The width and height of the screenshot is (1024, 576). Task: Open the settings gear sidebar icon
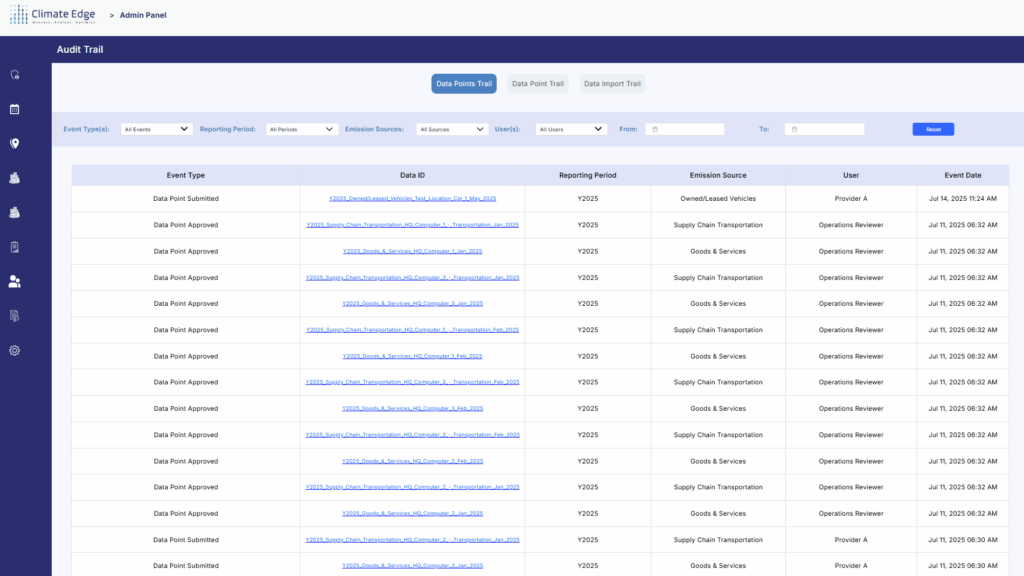(14, 350)
